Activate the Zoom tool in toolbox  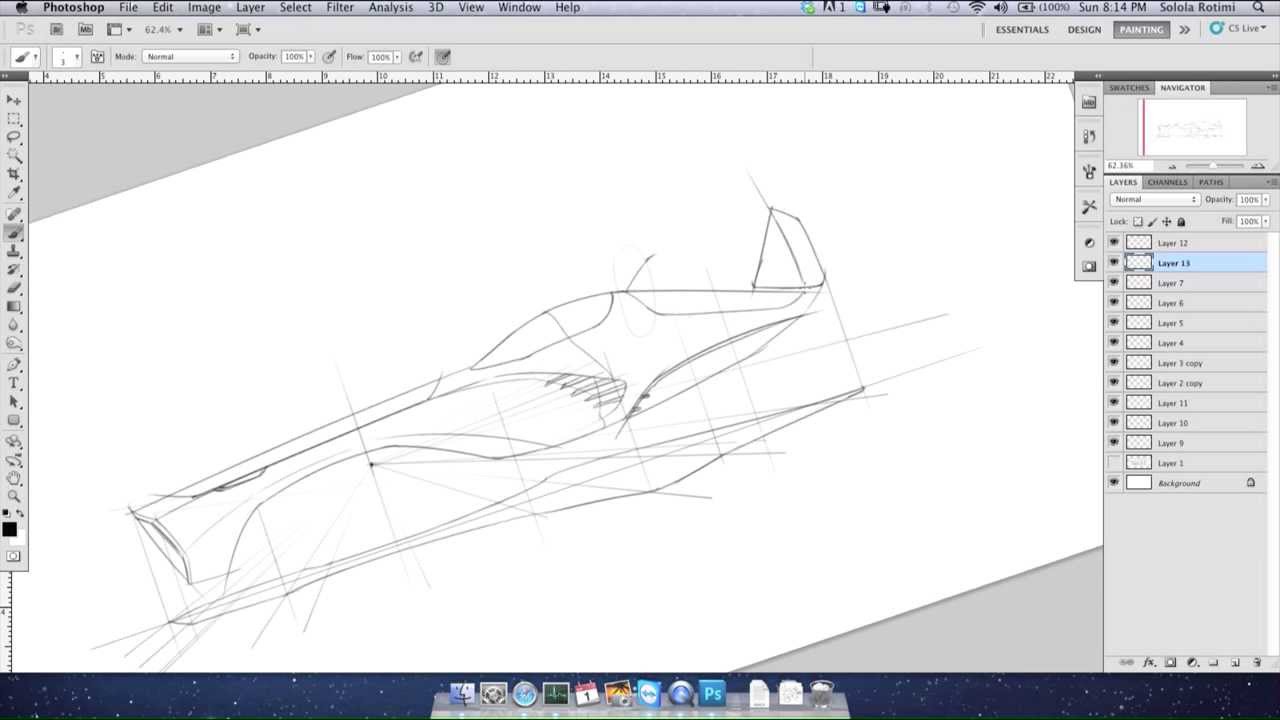click(14, 497)
